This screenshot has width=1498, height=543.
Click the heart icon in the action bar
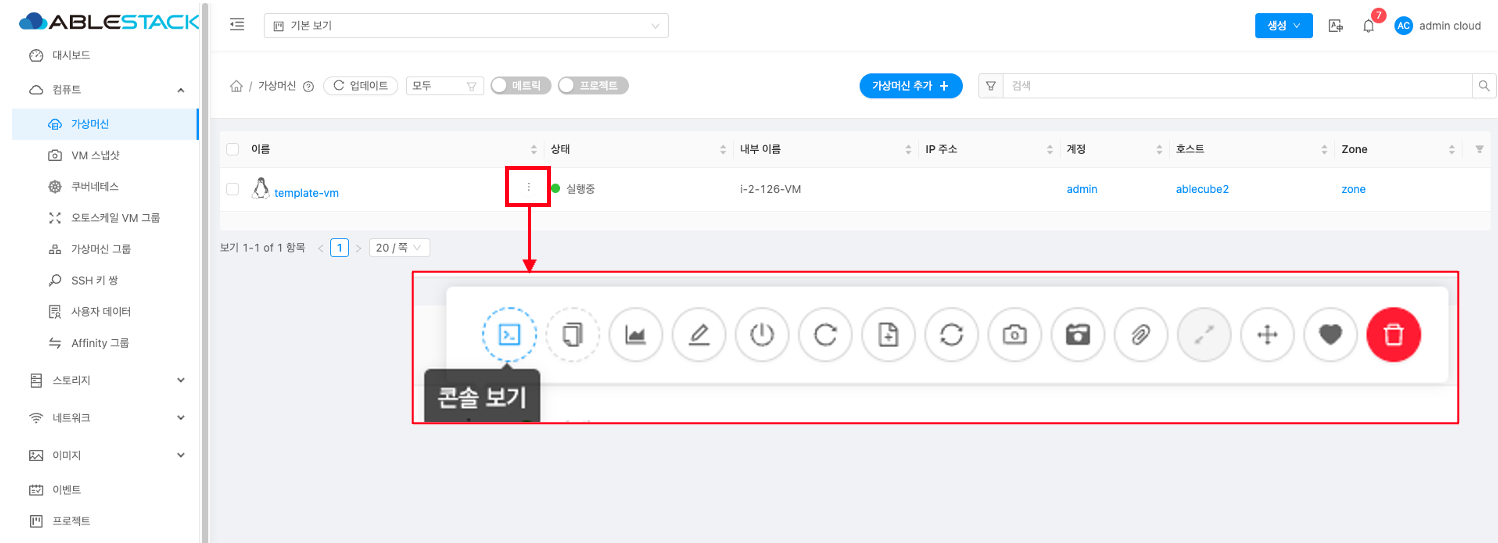1330,335
